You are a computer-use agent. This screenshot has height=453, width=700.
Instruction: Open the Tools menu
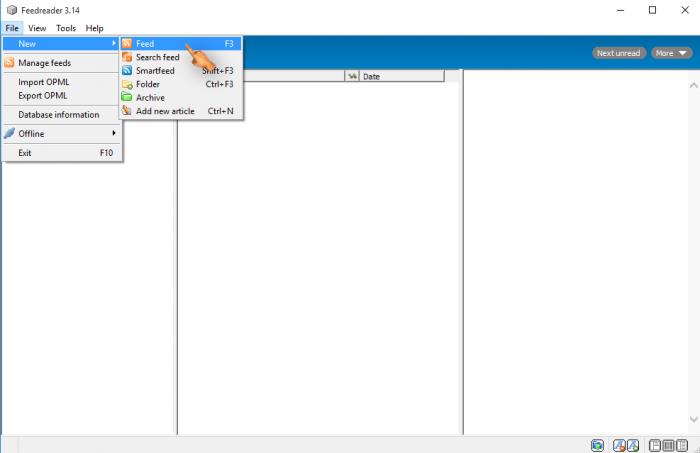[66, 28]
